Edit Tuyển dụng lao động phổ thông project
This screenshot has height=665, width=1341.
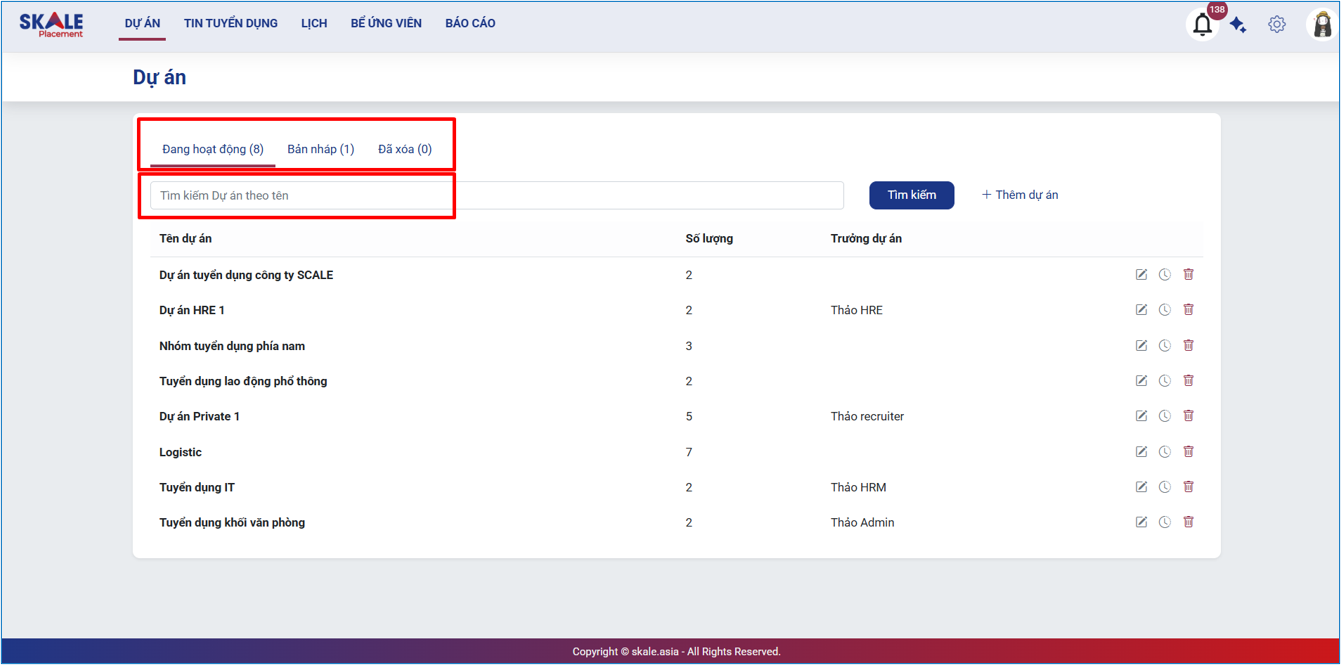pos(1141,381)
